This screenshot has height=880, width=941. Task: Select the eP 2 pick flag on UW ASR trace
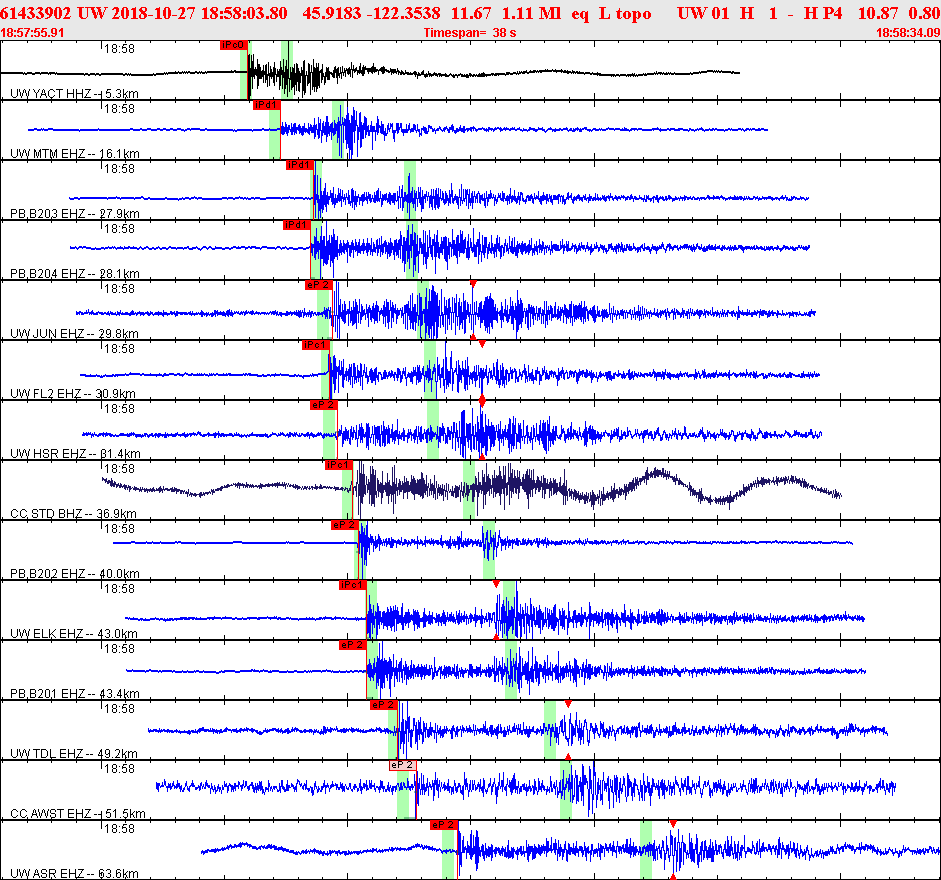444,825
